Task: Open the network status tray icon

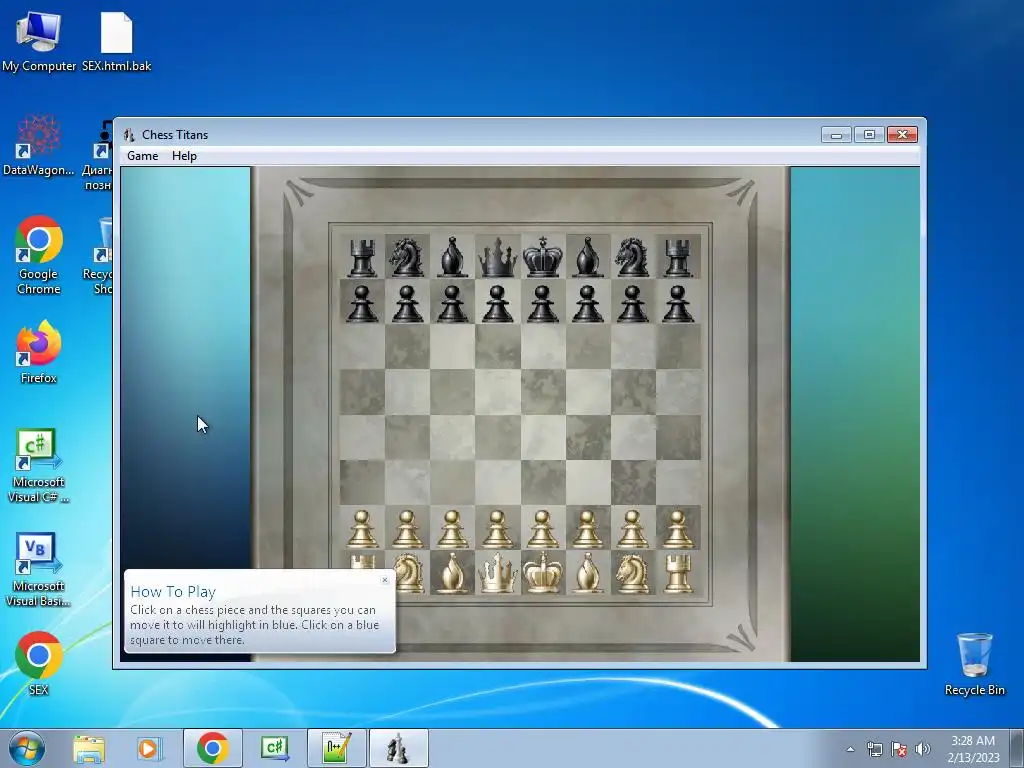Action: [x=874, y=749]
